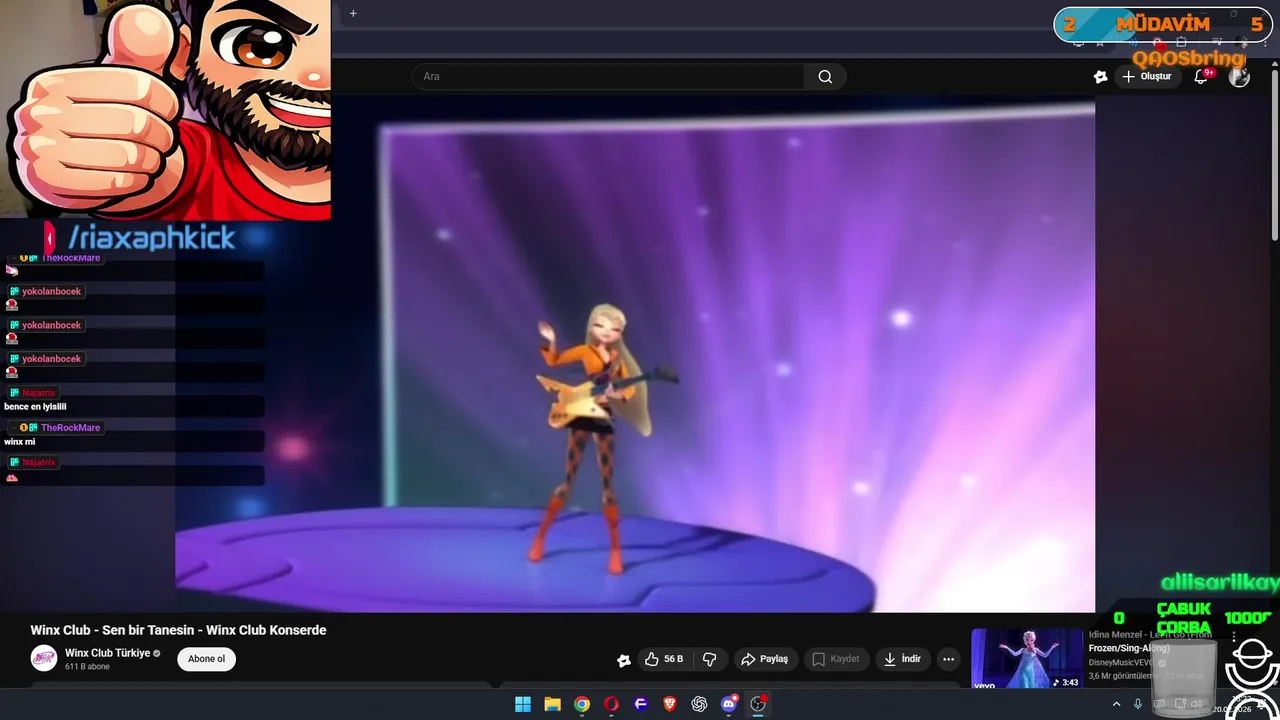Click the Winx Club video player
The width and height of the screenshot is (1280, 720).
[635, 355]
